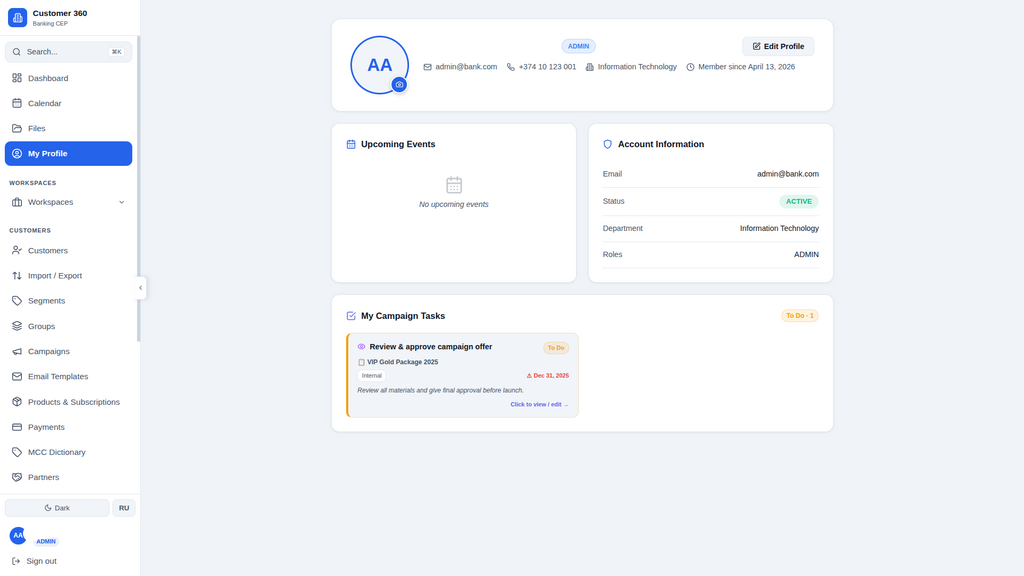This screenshot has width=1024, height=576.
Task: Click 'No upcoming events' text
Action: click(x=454, y=204)
